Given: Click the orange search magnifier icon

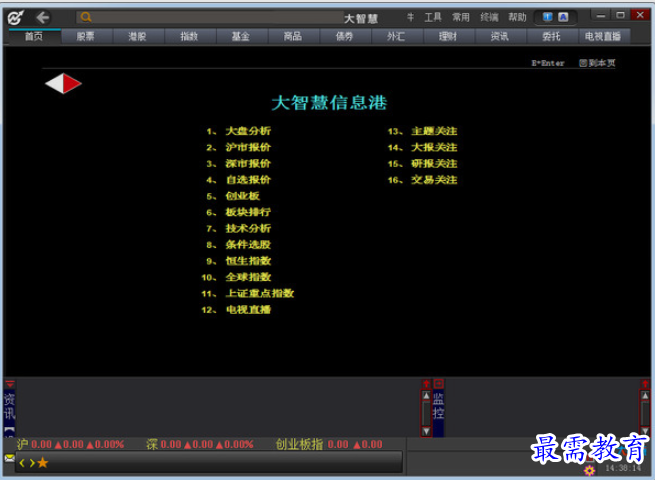Looking at the screenshot, I should point(86,17).
